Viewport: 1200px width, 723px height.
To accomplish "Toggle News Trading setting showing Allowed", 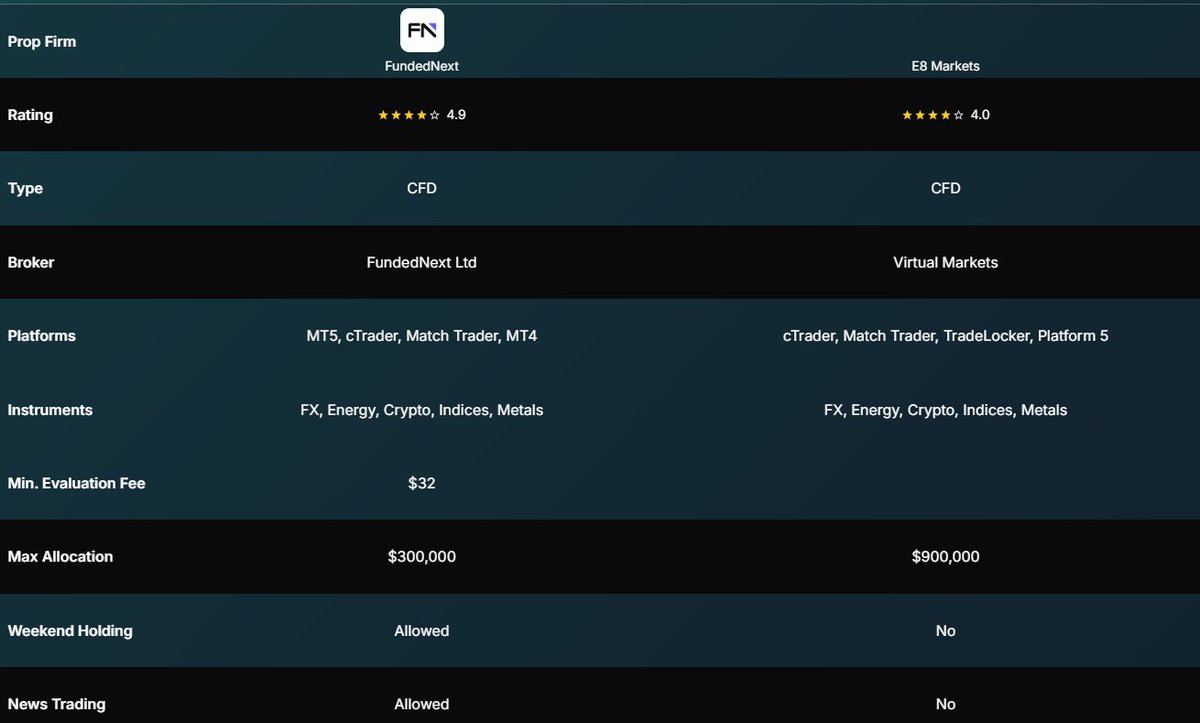I will tap(422, 704).
